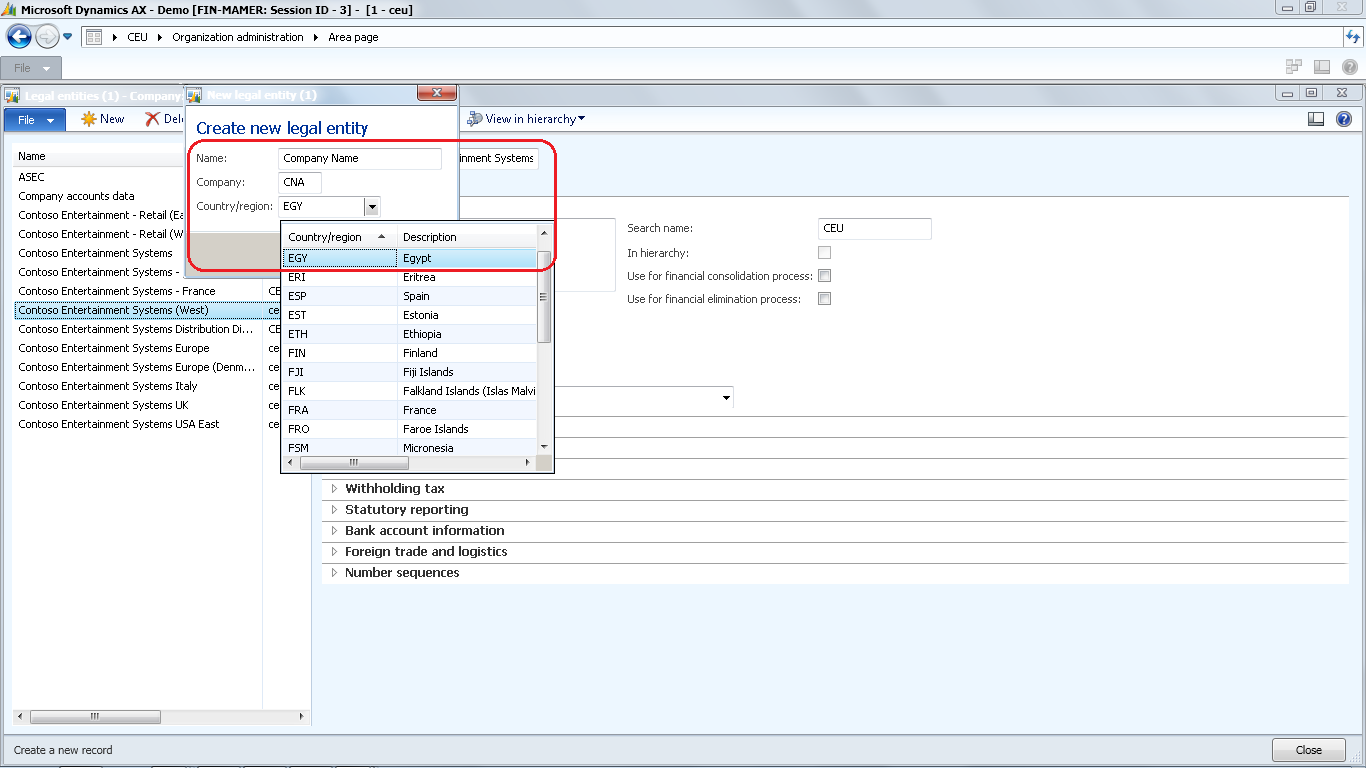
Task: Toggle the In hierarchy checkbox
Action: pos(824,253)
